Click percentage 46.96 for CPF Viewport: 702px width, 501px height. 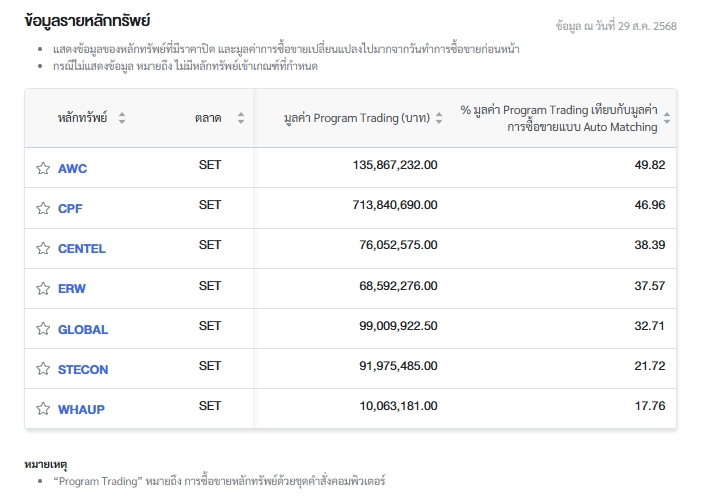(x=650, y=205)
